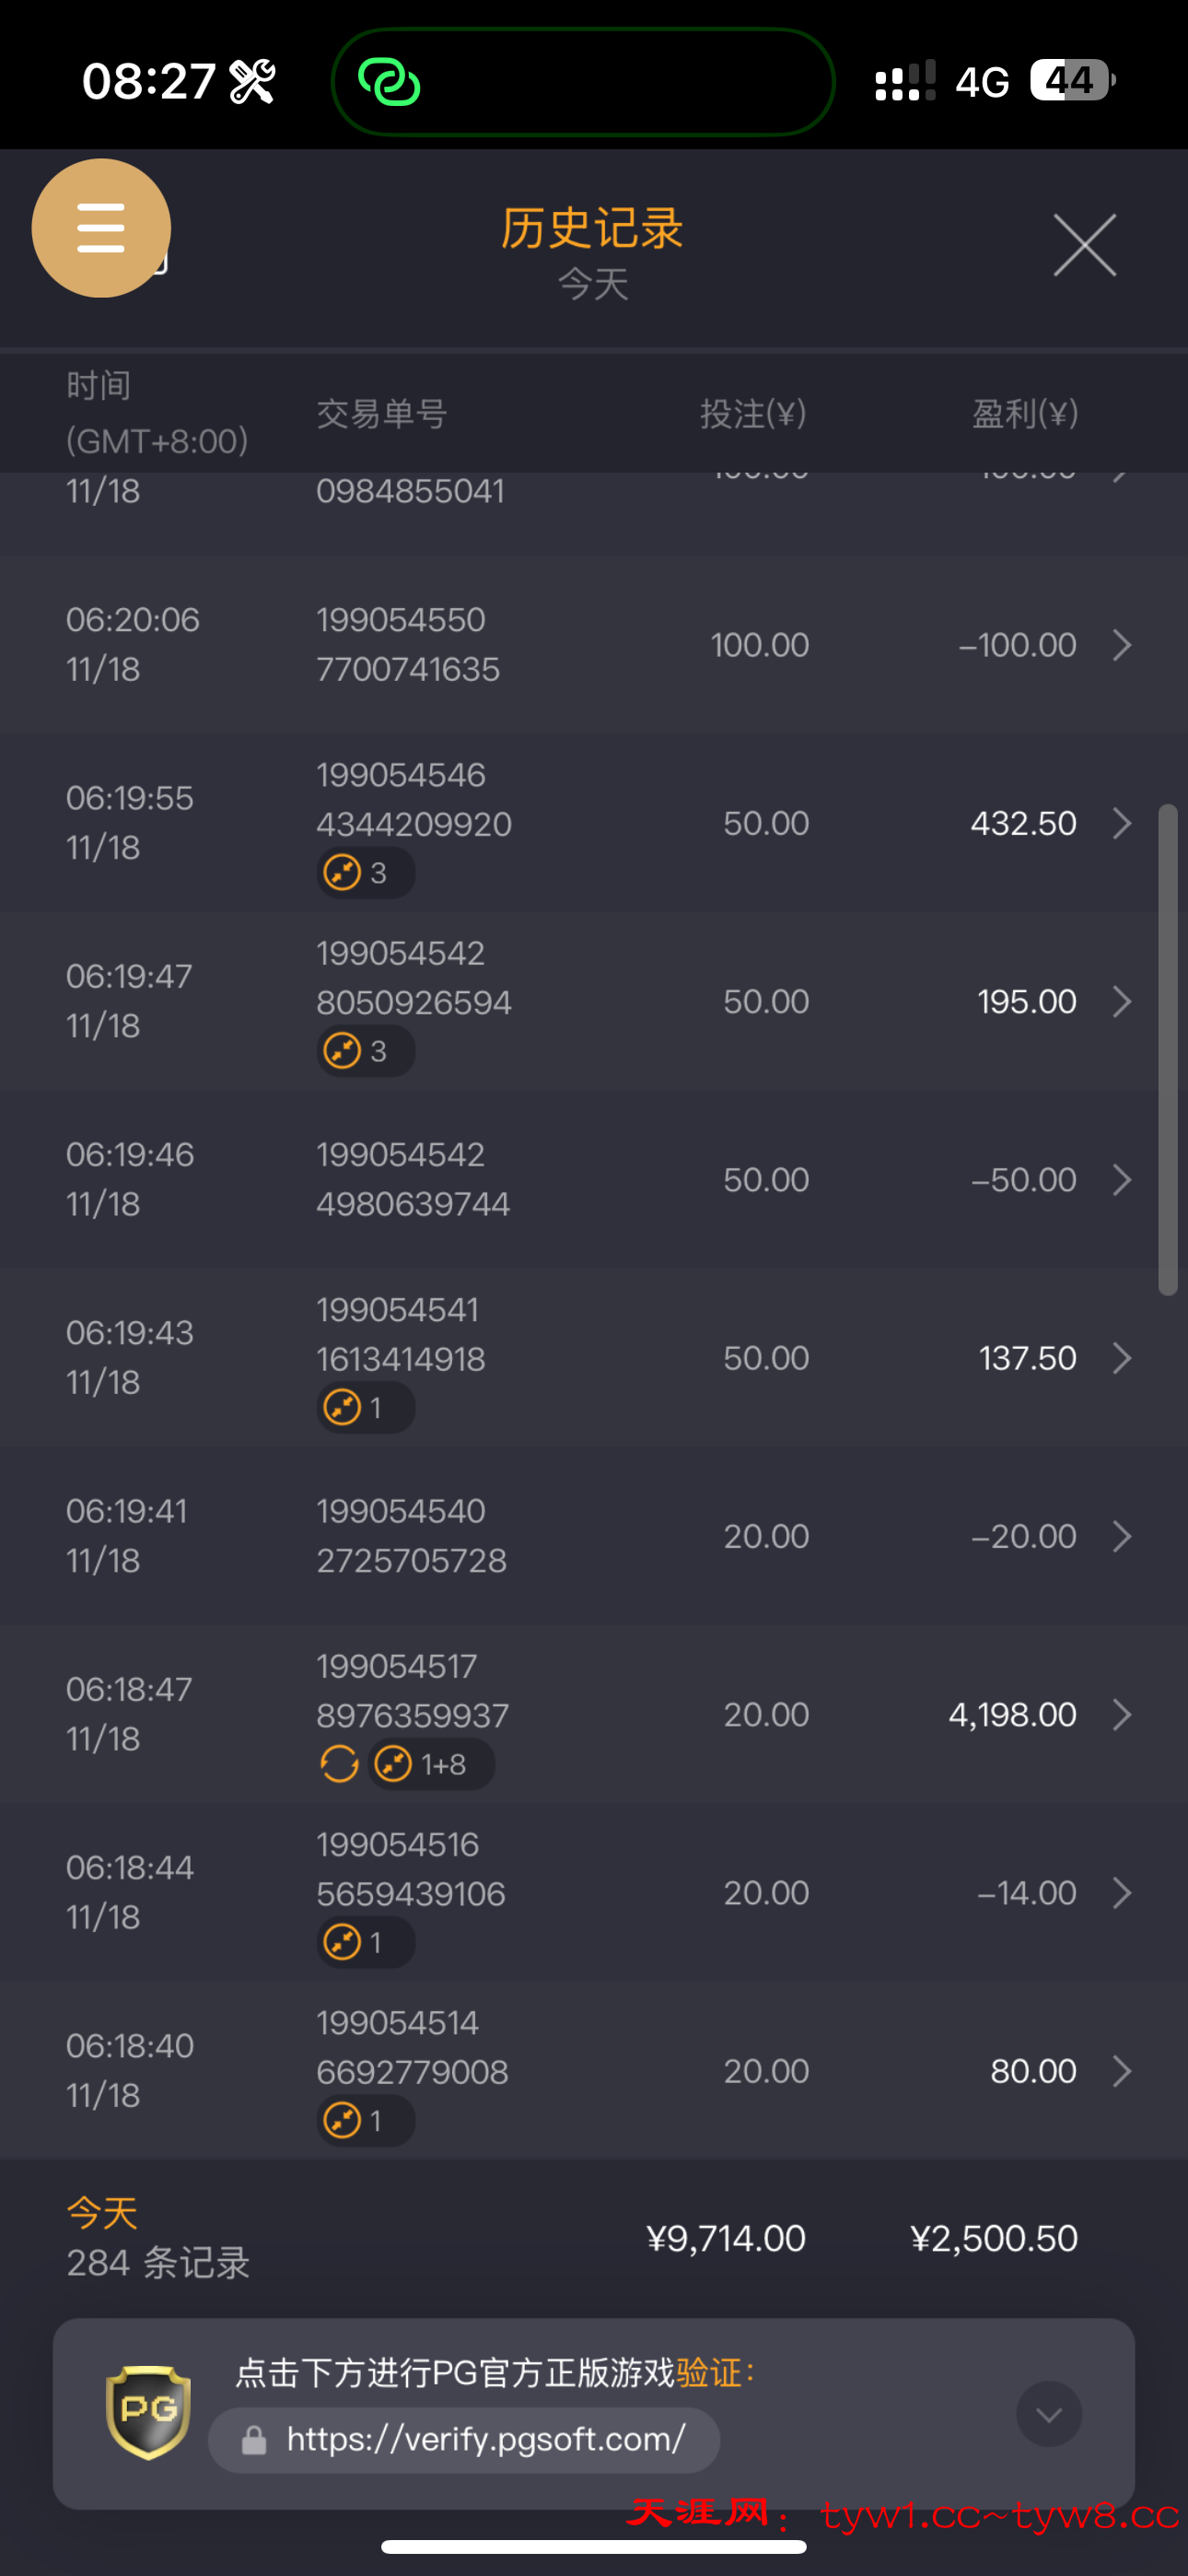Close the history records panel

[x=1084, y=245]
